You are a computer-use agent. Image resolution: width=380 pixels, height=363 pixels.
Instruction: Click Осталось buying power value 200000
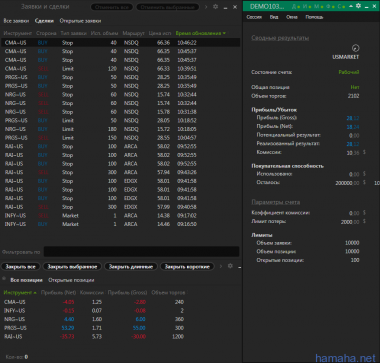point(347,183)
